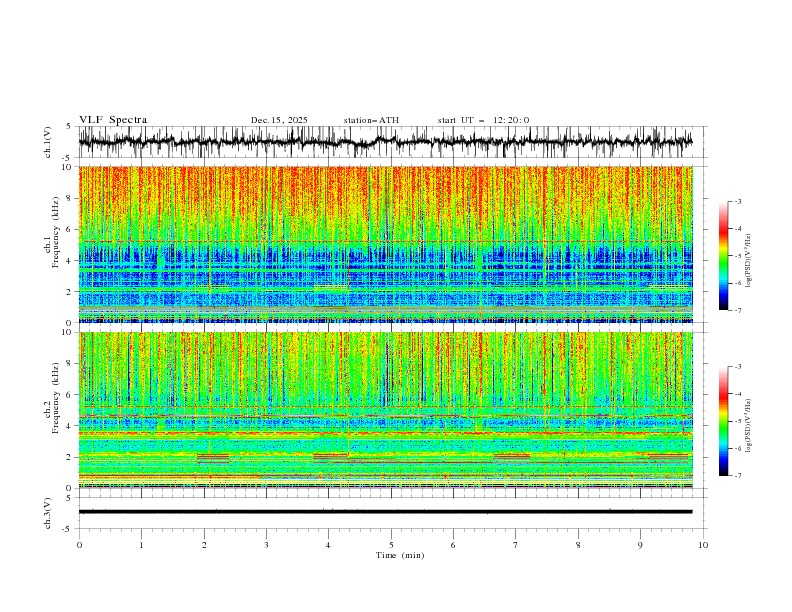
Task: Click the 'ch.1(V)' waveform axis label
Action: click(x=48, y=142)
